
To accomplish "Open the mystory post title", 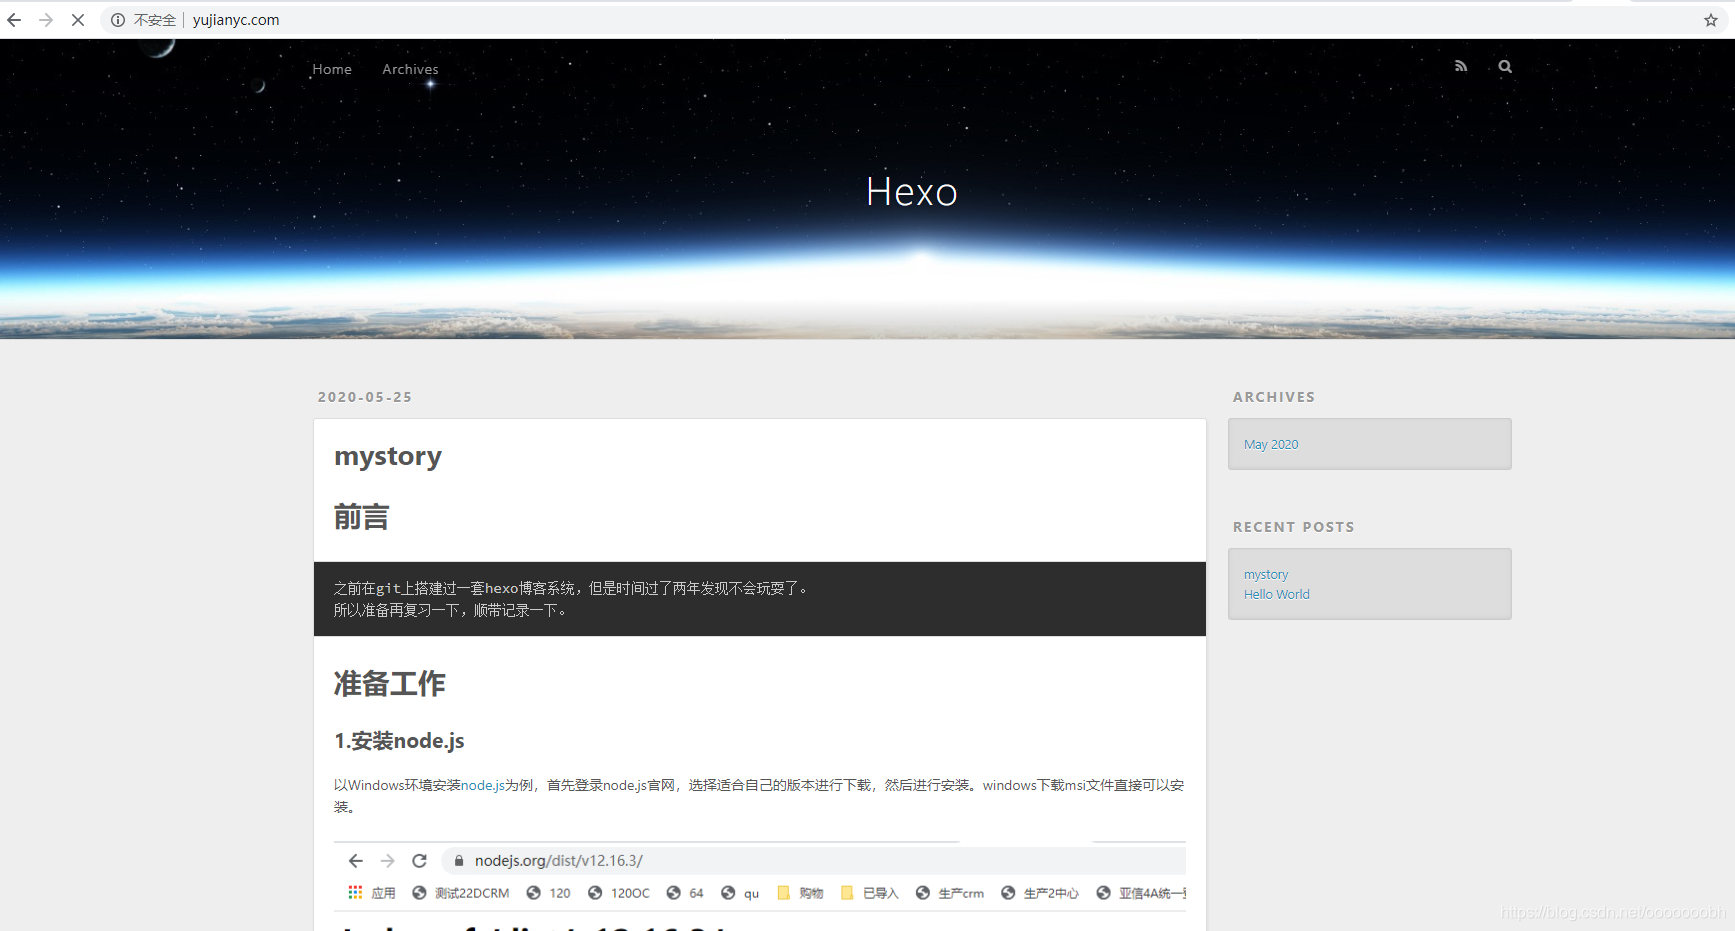I will [x=388, y=456].
